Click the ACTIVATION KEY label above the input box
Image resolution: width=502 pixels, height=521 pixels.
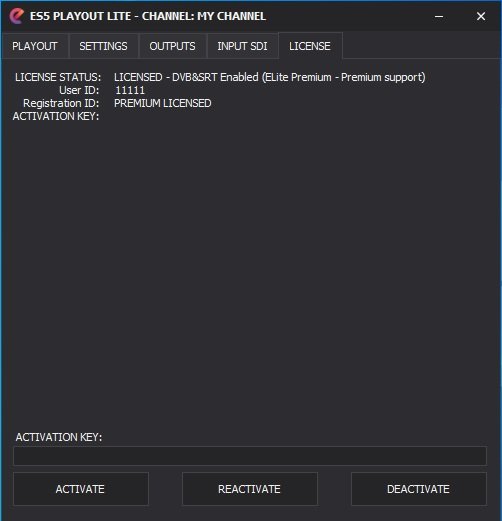coord(59,437)
